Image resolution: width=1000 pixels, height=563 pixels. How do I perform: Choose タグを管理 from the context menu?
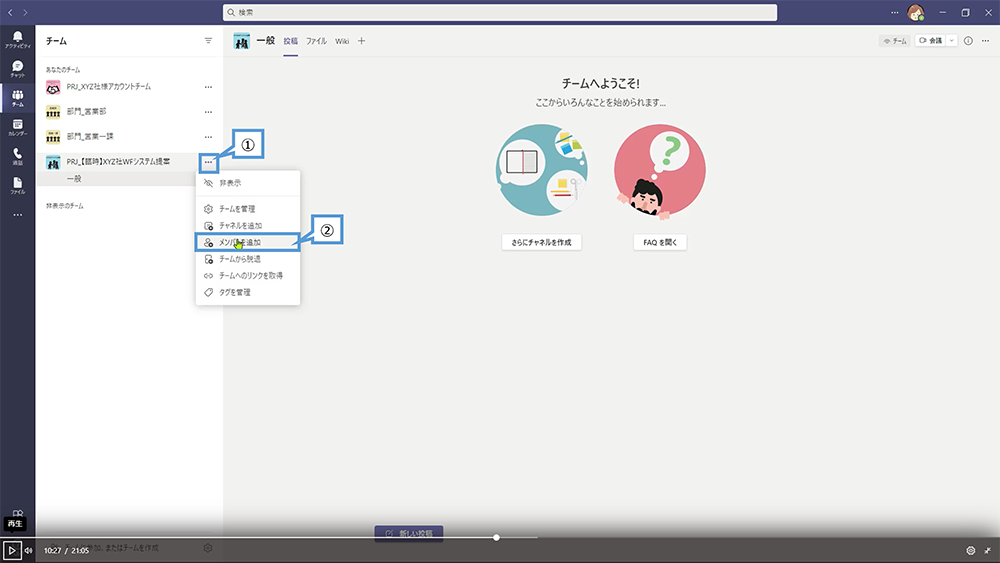click(x=247, y=292)
